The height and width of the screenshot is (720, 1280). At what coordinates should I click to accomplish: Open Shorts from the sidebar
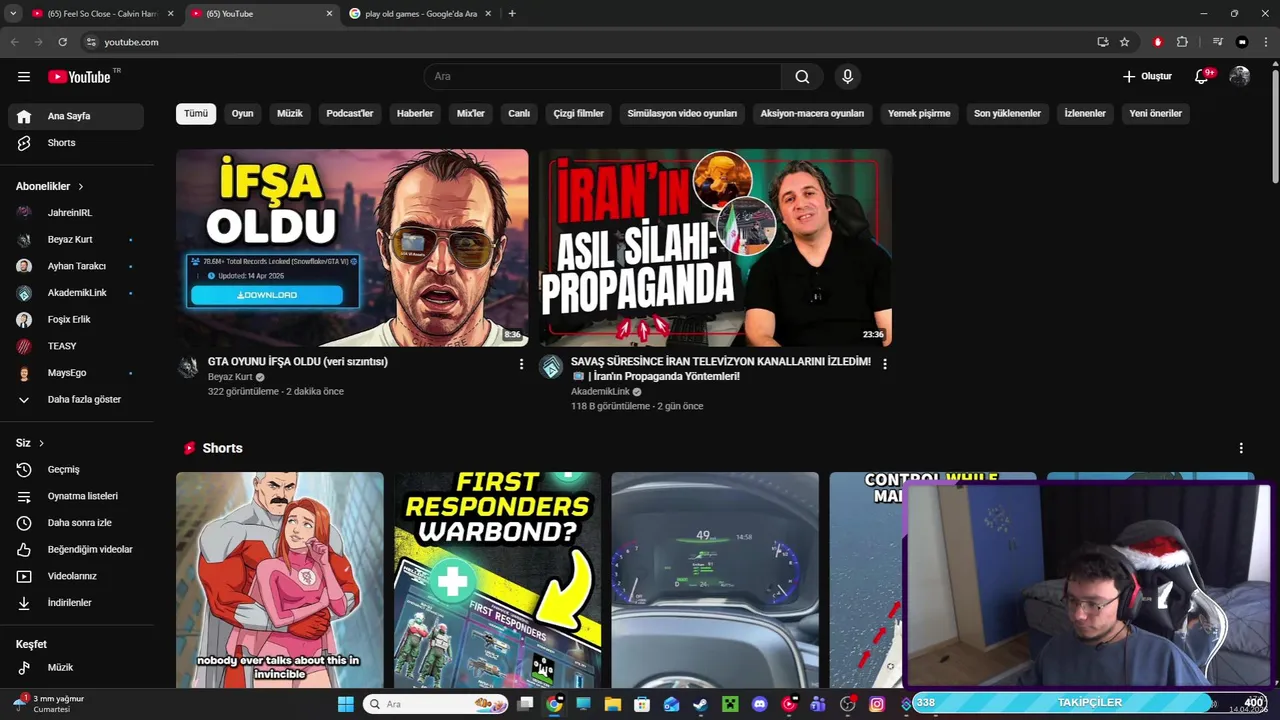coord(76,143)
